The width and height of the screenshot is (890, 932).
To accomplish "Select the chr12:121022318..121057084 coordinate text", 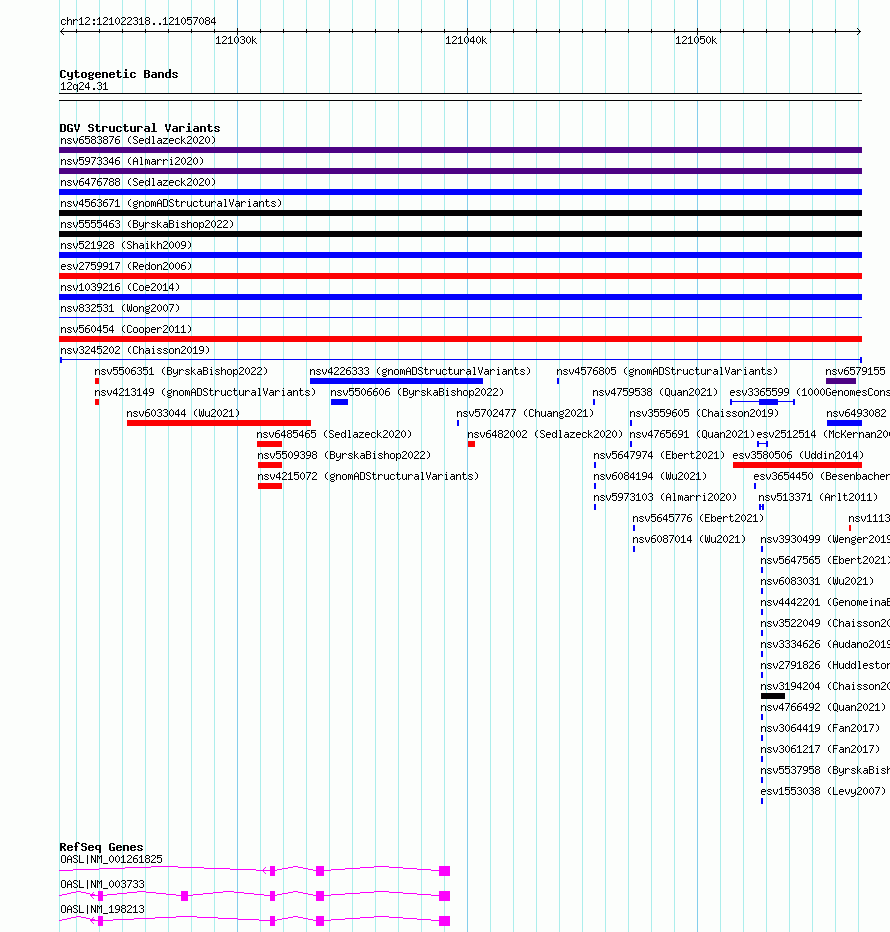I will click(x=138, y=21).
